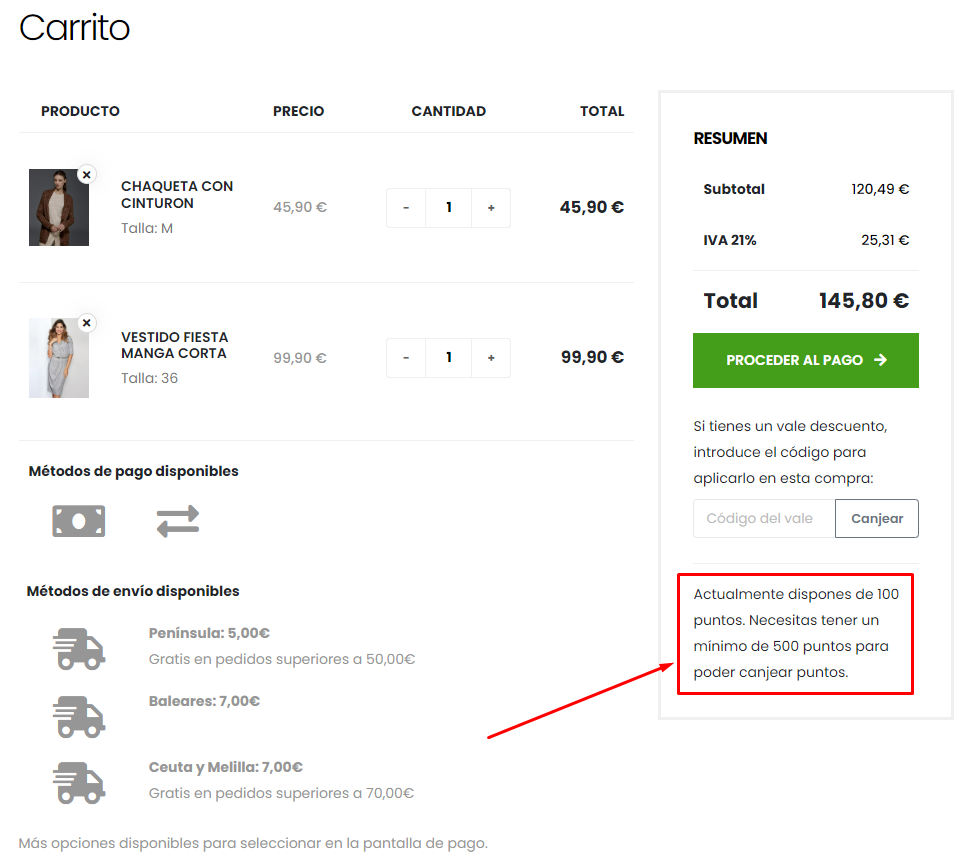
Task: Select quantity field for Chaqueta con Cinturon
Action: [448, 208]
